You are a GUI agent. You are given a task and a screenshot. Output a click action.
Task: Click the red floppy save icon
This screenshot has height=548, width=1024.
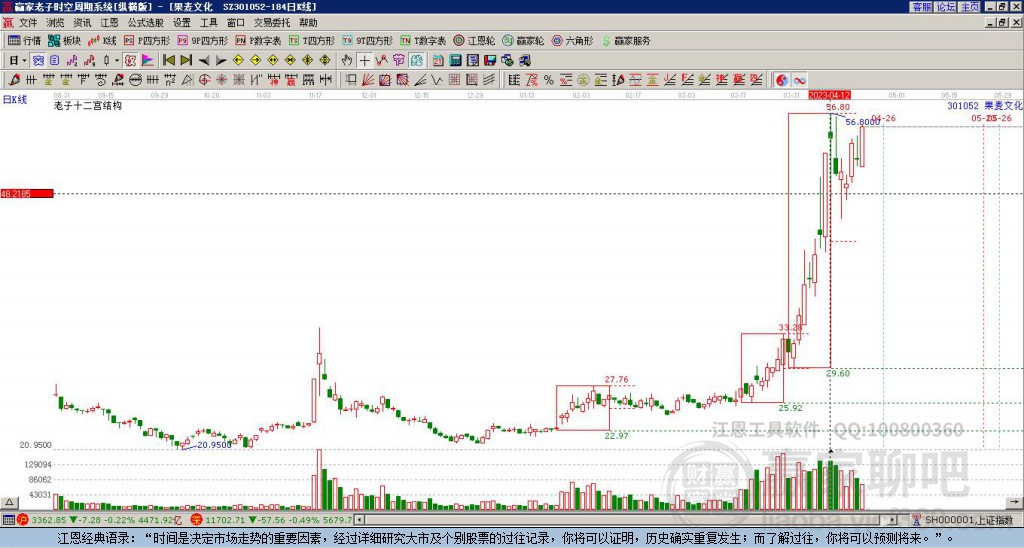[490, 61]
